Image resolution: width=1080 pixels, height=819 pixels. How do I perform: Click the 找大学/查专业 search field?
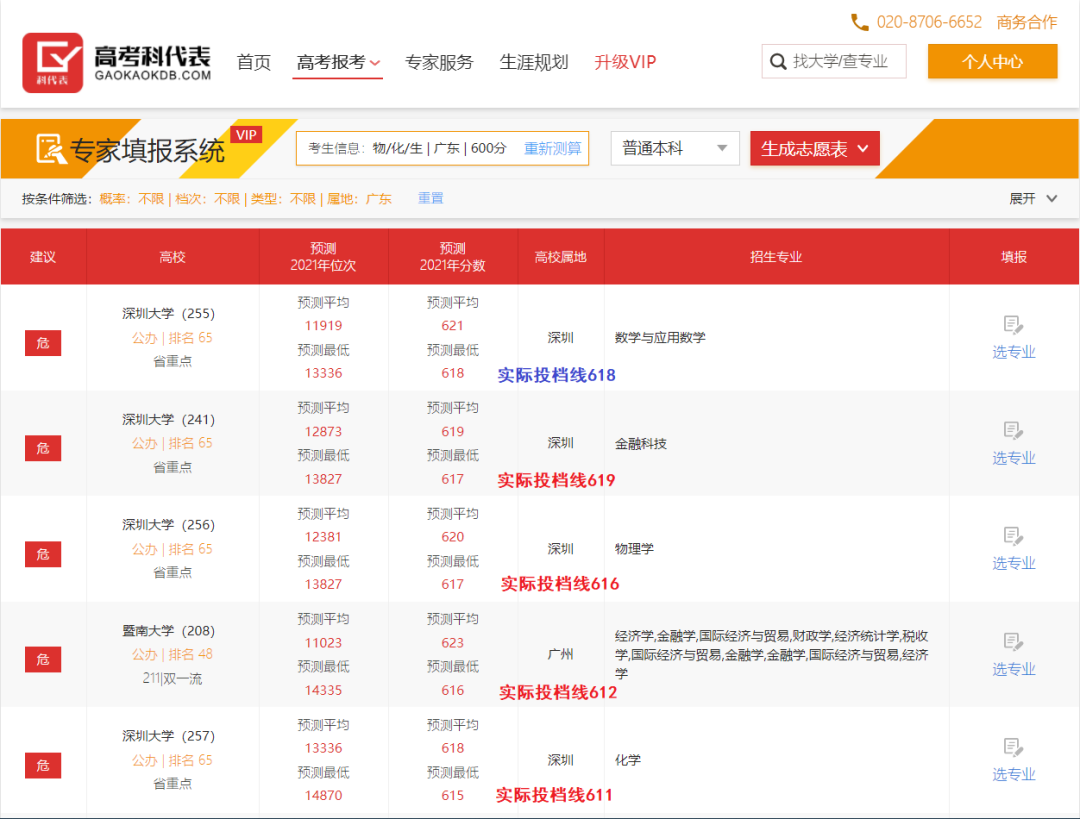pyautogui.click(x=834, y=61)
